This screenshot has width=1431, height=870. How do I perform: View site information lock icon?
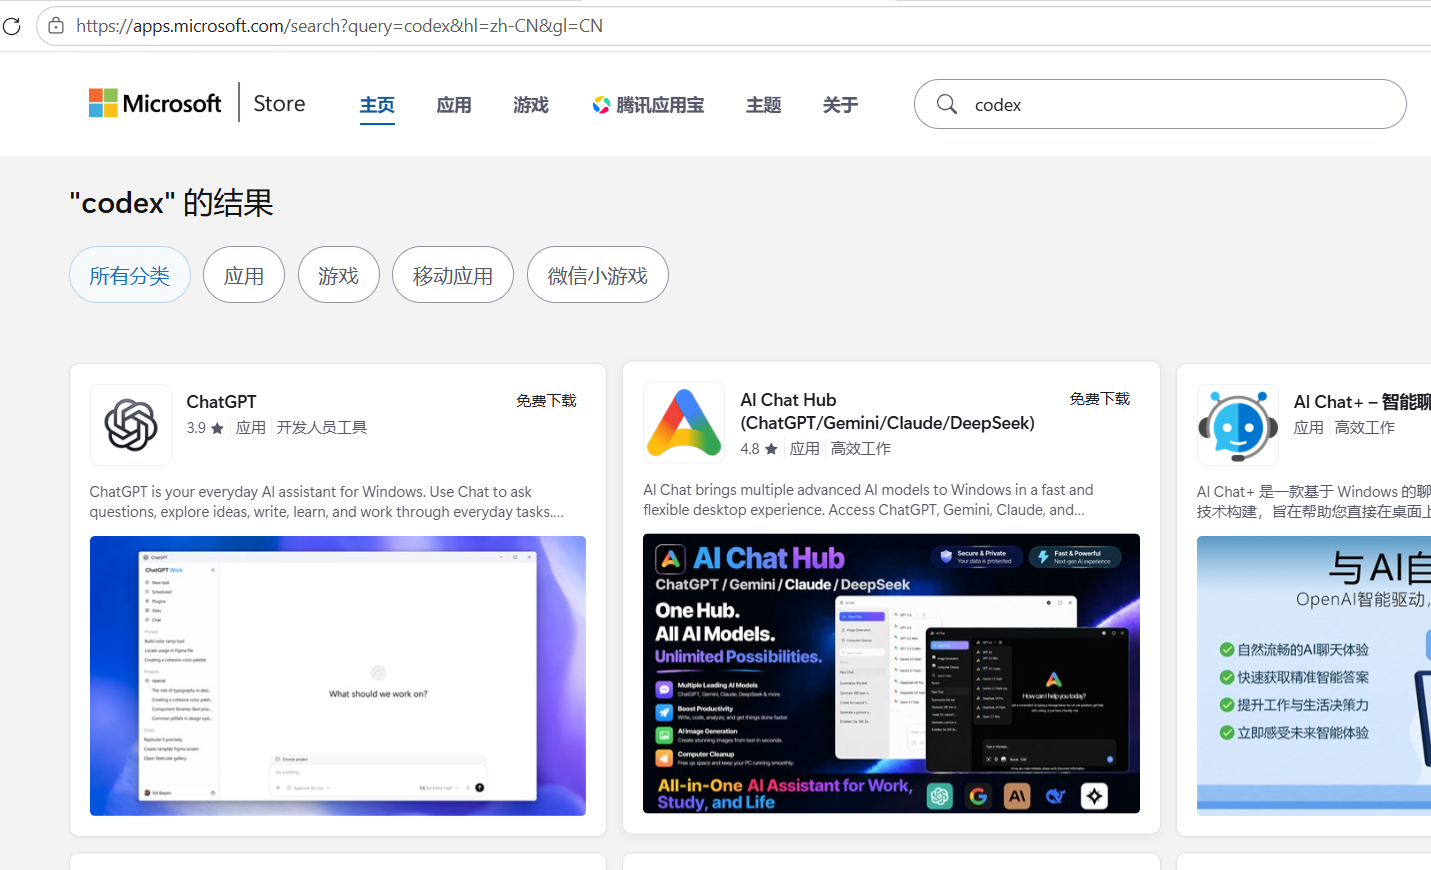[56, 26]
